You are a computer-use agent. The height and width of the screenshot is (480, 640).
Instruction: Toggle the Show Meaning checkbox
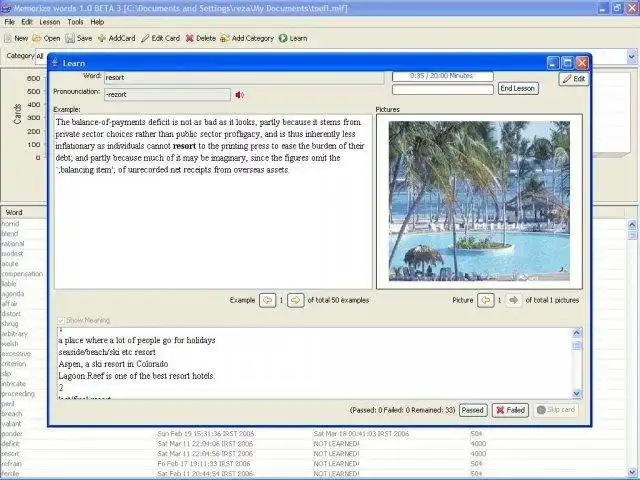pos(61,320)
